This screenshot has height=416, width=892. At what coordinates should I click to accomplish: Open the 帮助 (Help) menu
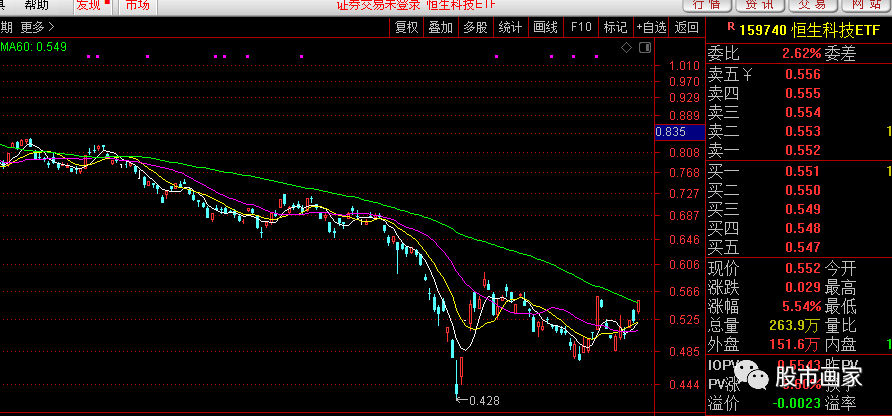coord(37,5)
